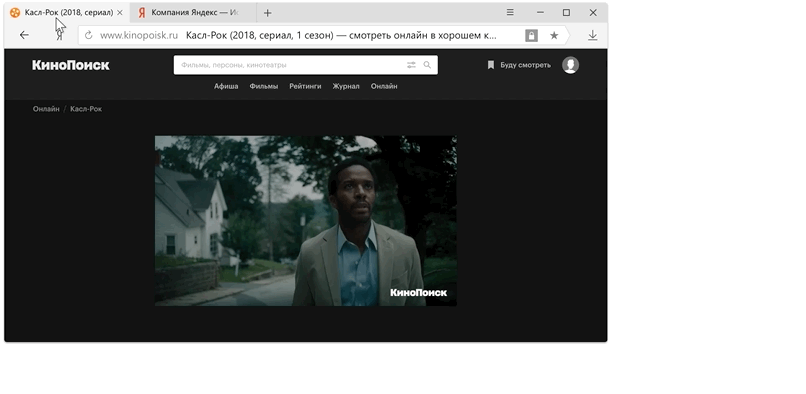Go back with the arrow button
This screenshot has height=394, width=806.
tap(24, 35)
